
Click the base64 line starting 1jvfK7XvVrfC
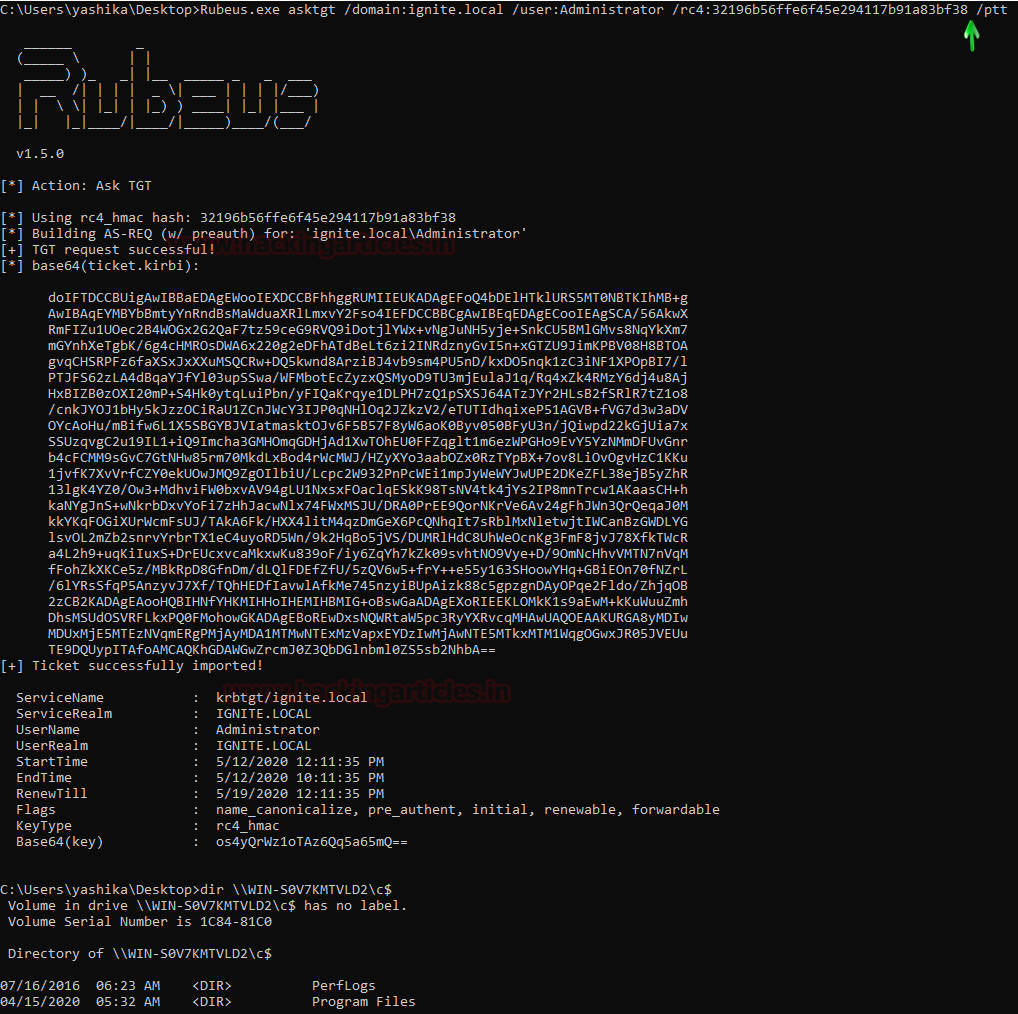(x=368, y=474)
